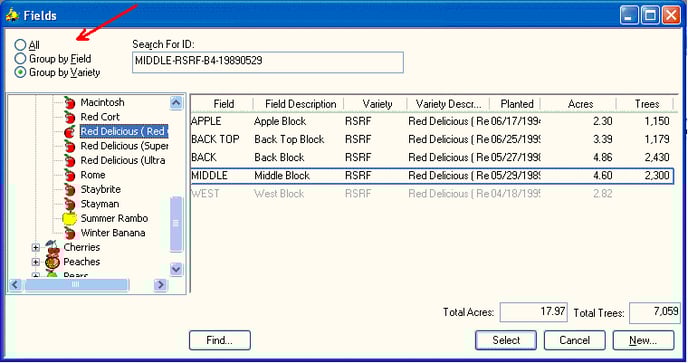
Task: Click the tree vertical scrollbar thumb
Action: 176,224
